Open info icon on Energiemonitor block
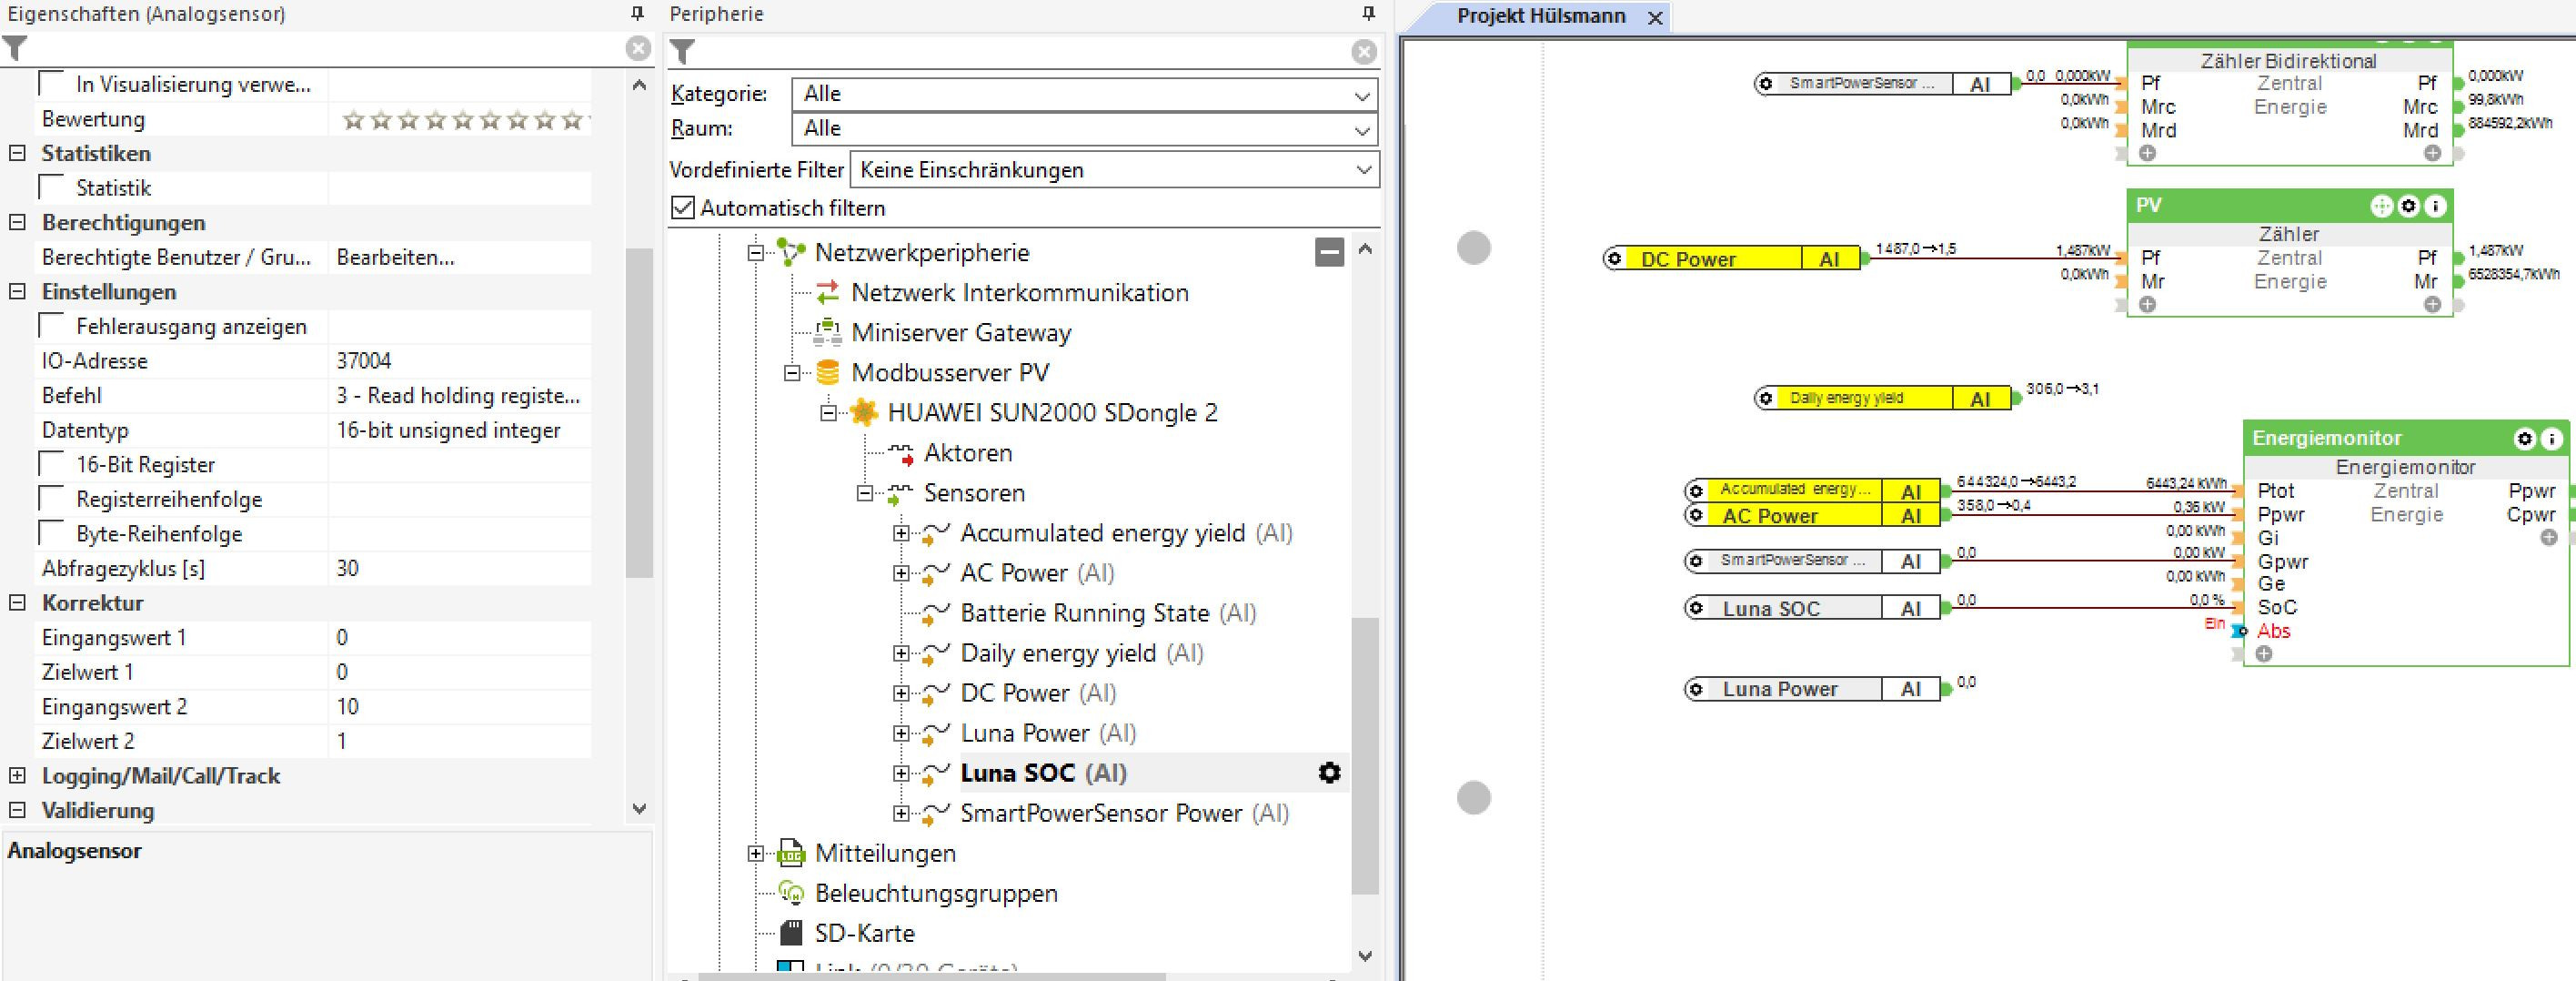 2551,439
